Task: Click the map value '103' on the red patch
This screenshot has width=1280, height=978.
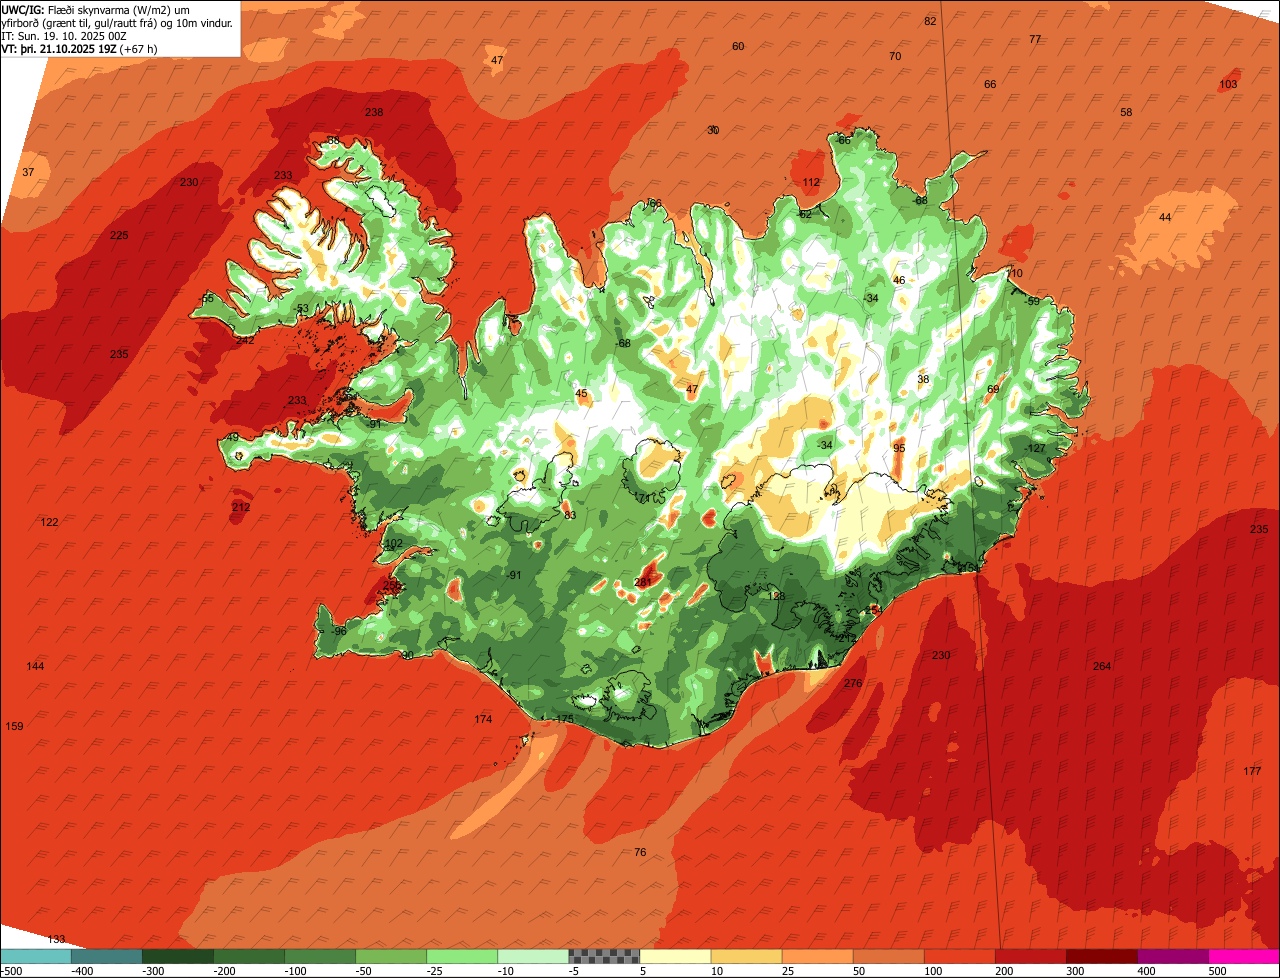Action: point(1228,85)
